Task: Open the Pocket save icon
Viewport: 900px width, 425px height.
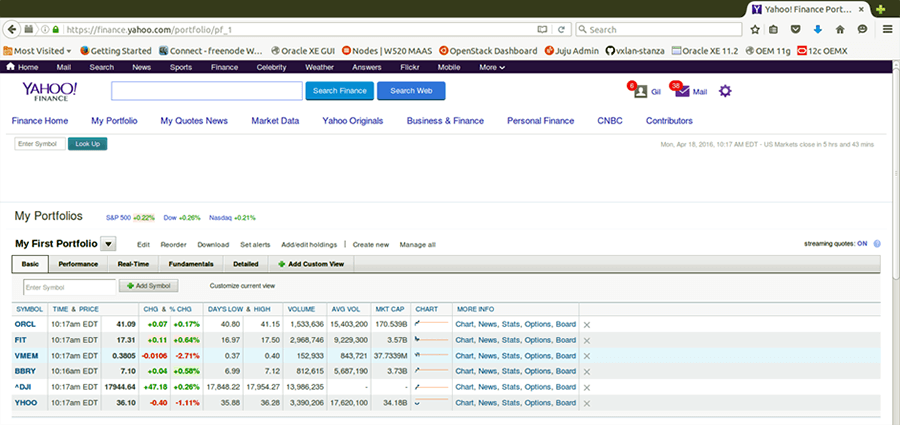Action: (796, 29)
